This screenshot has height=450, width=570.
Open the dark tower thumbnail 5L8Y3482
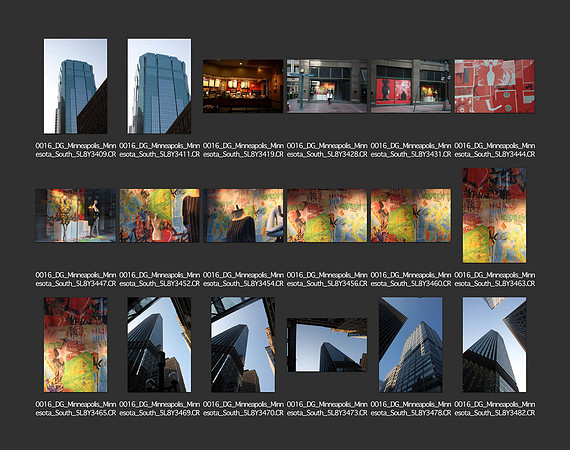[x=494, y=345]
